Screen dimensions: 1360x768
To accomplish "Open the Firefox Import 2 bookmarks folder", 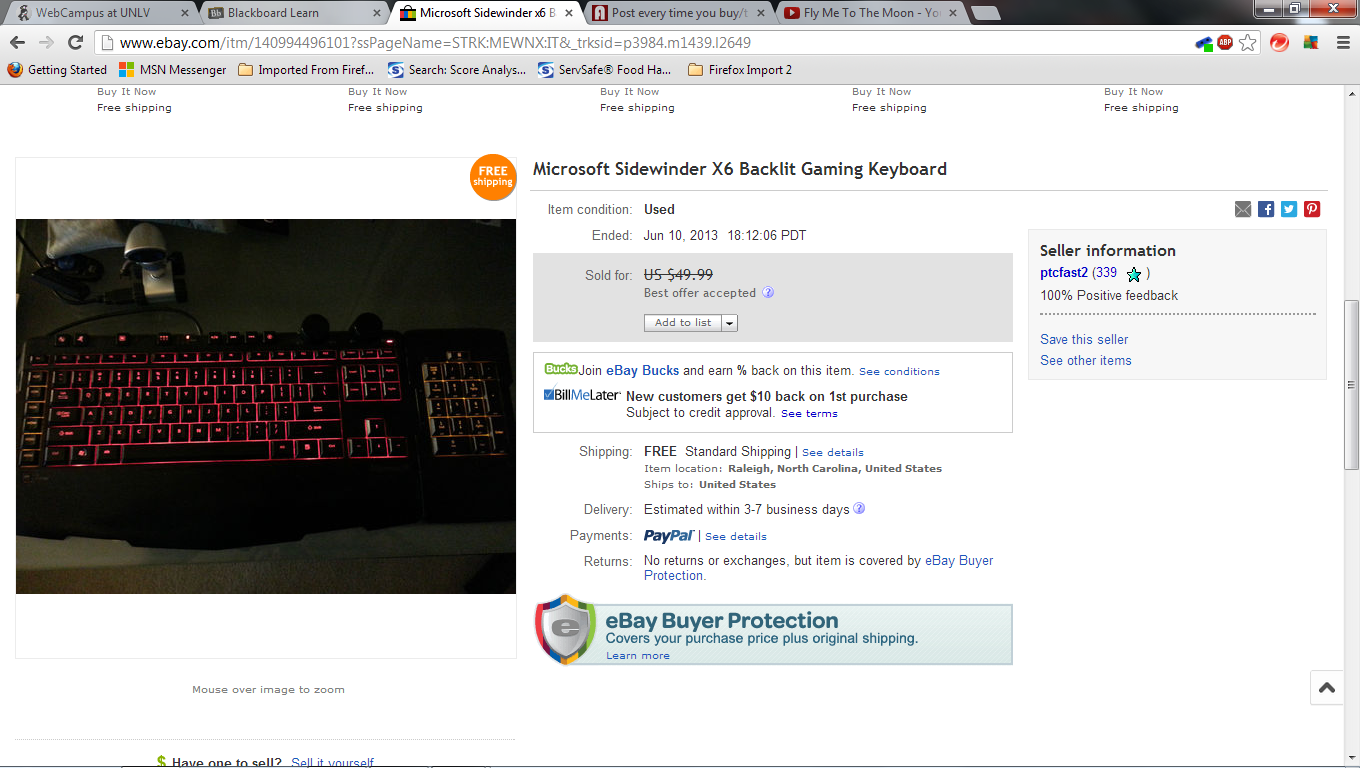I will click(x=740, y=70).
